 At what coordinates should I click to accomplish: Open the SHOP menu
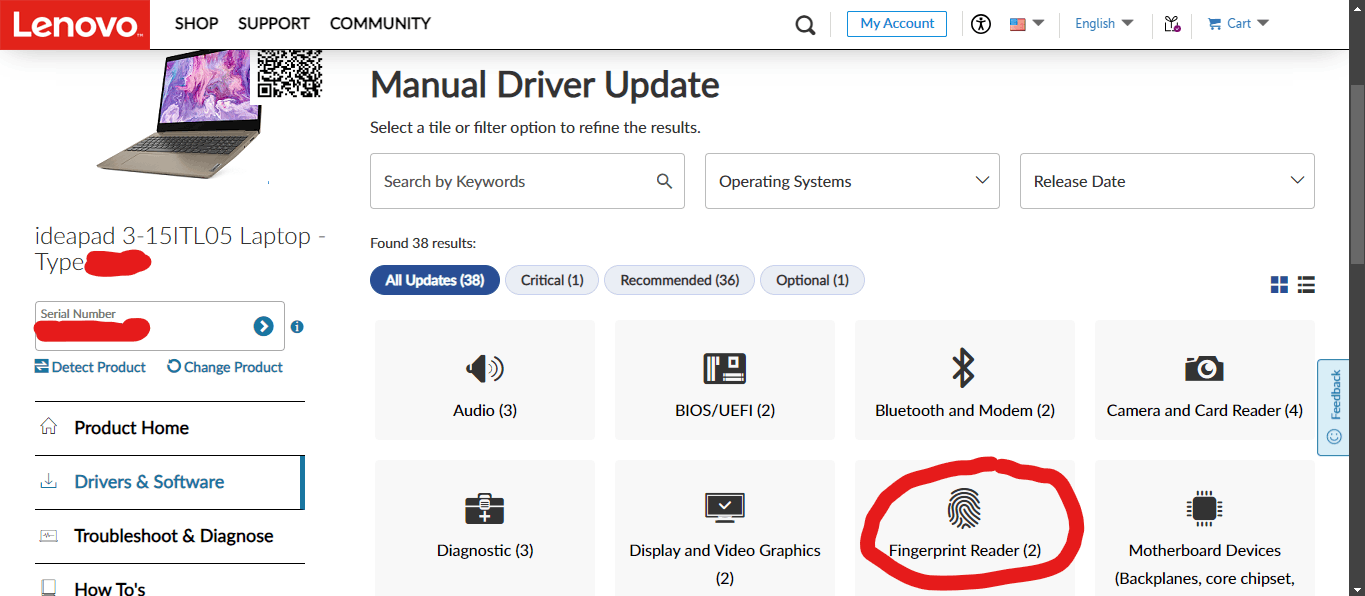(x=196, y=23)
